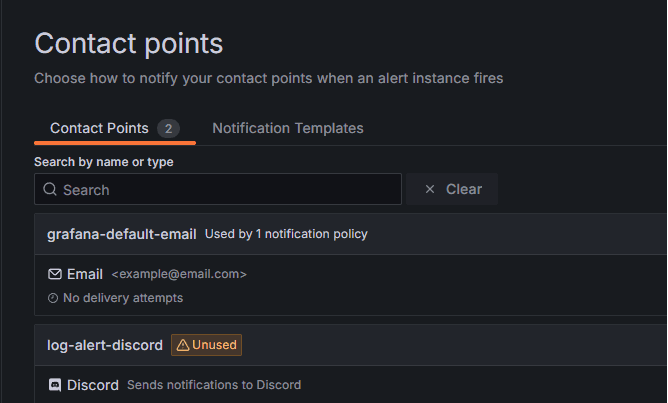Screen dimensions: 668x403
Task: Select the grafana-default-email contact point name
Action: tap(121, 234)
